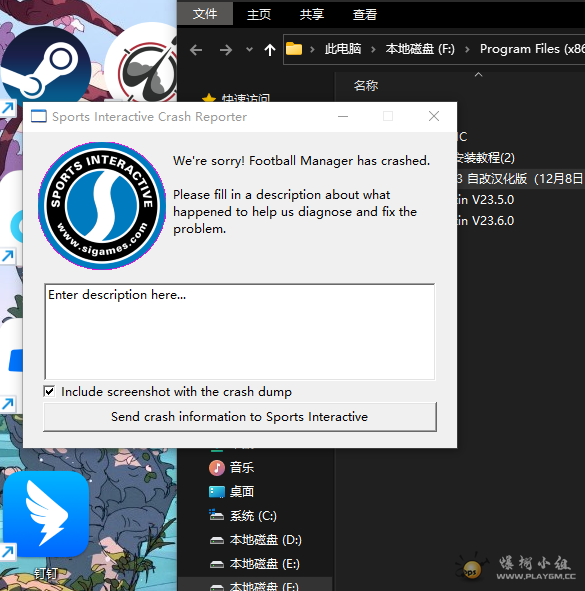
Task: Go forward in Explorer navigation
Action: point(226,49)
